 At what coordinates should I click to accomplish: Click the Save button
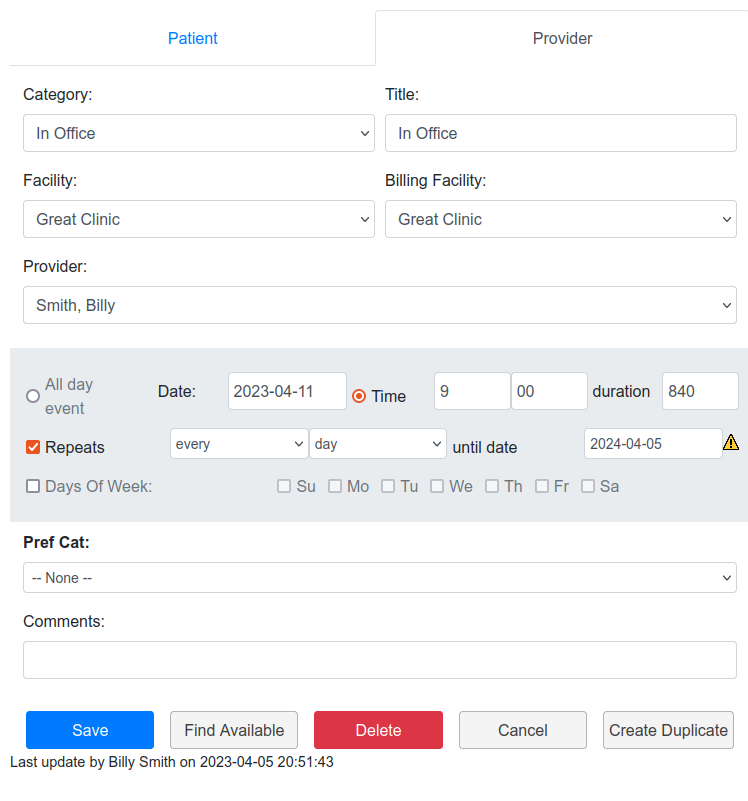click(x=89, y=730)
